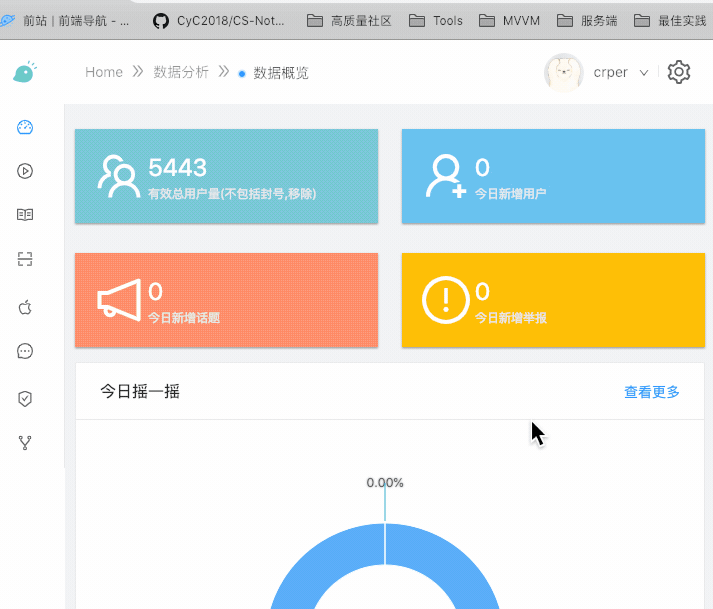Screen dimensions: 713x609
Task: Open the MVVM bookmark folder
Action: tap(509, 21)
